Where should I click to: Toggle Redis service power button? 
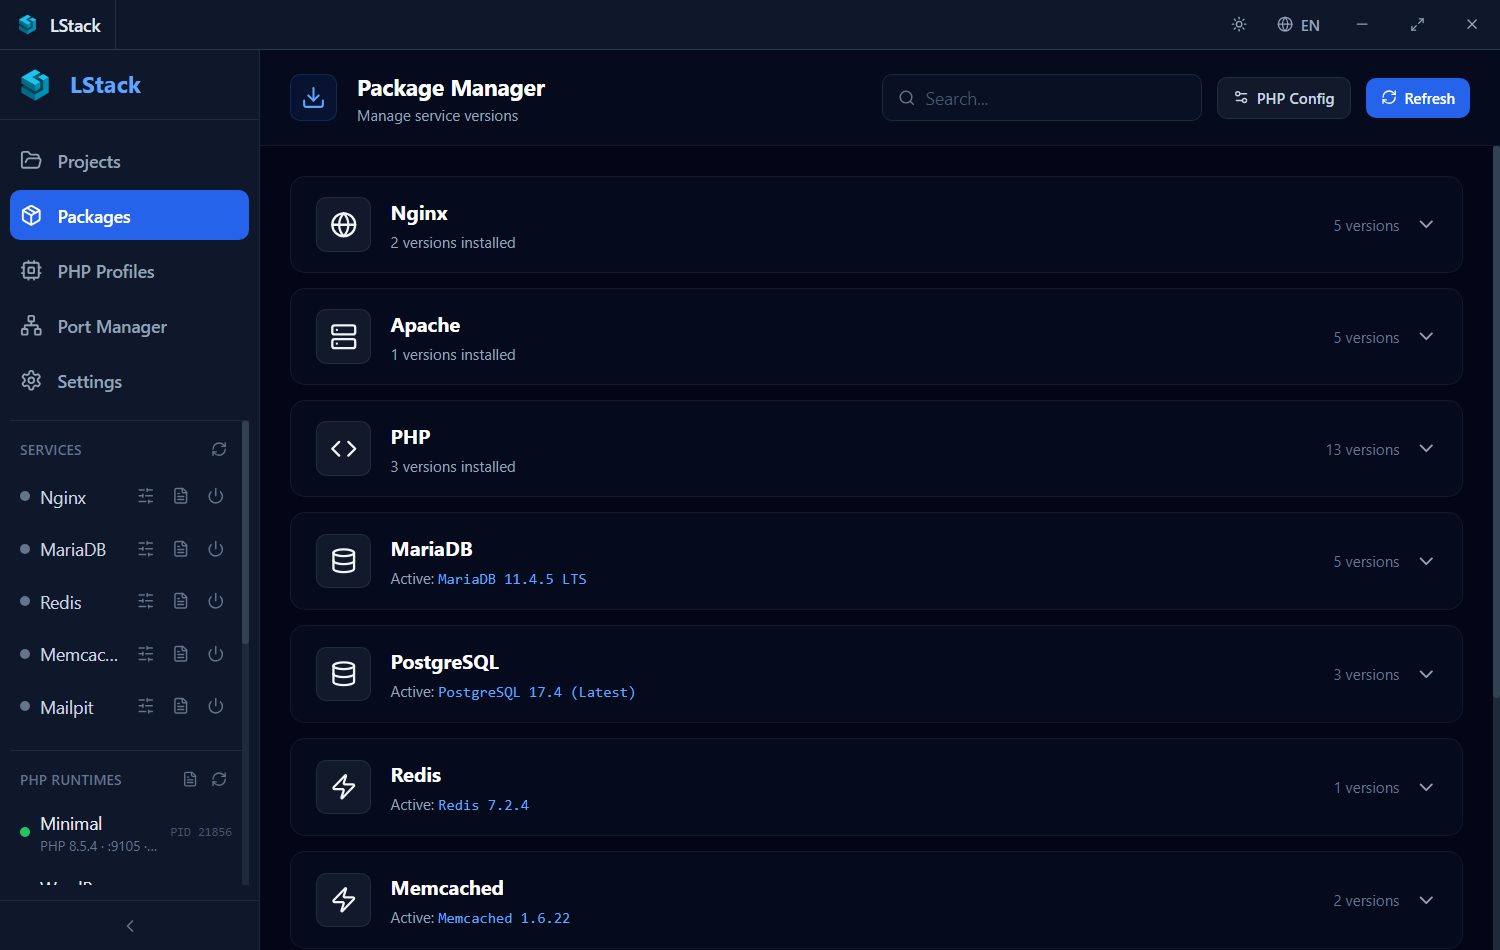point(215,601)
